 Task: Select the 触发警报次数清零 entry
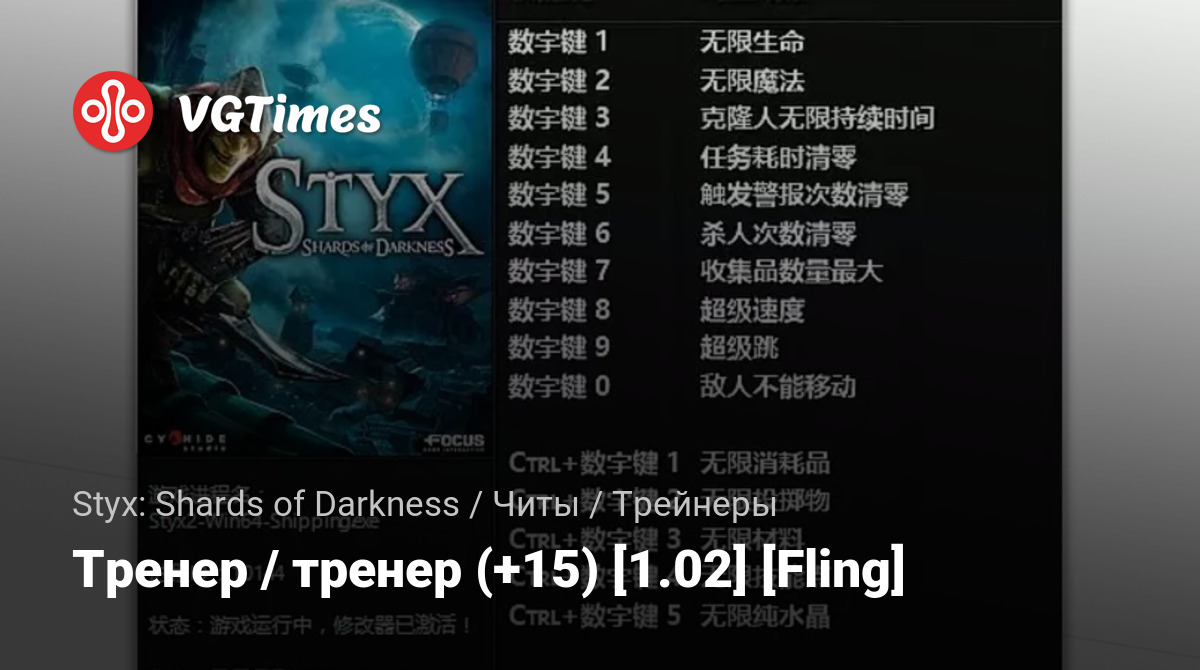(x=803, y=195)
